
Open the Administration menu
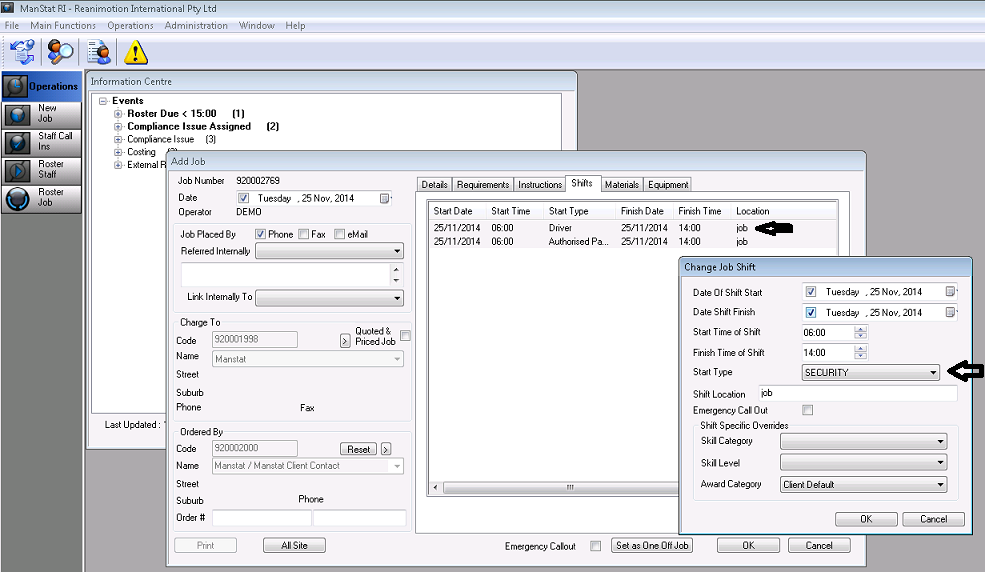[x=196, y=26]
